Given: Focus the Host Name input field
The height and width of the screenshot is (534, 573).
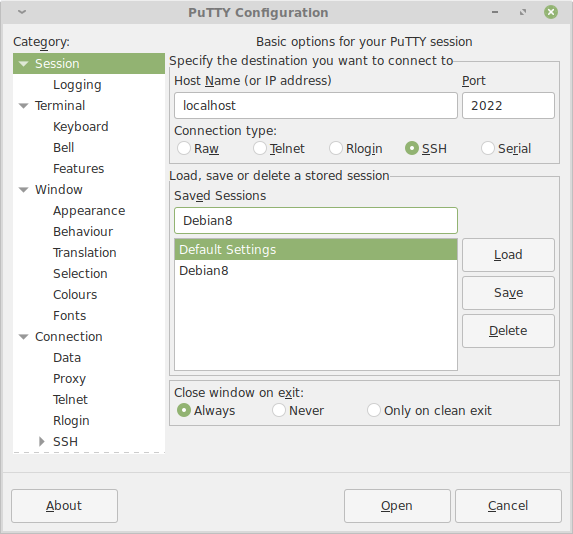Looking at the screenshot, I should coord(316,106).
